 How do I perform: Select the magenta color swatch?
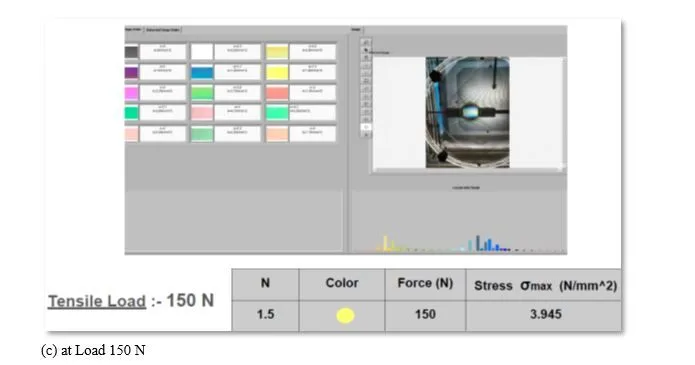point(132,93)
